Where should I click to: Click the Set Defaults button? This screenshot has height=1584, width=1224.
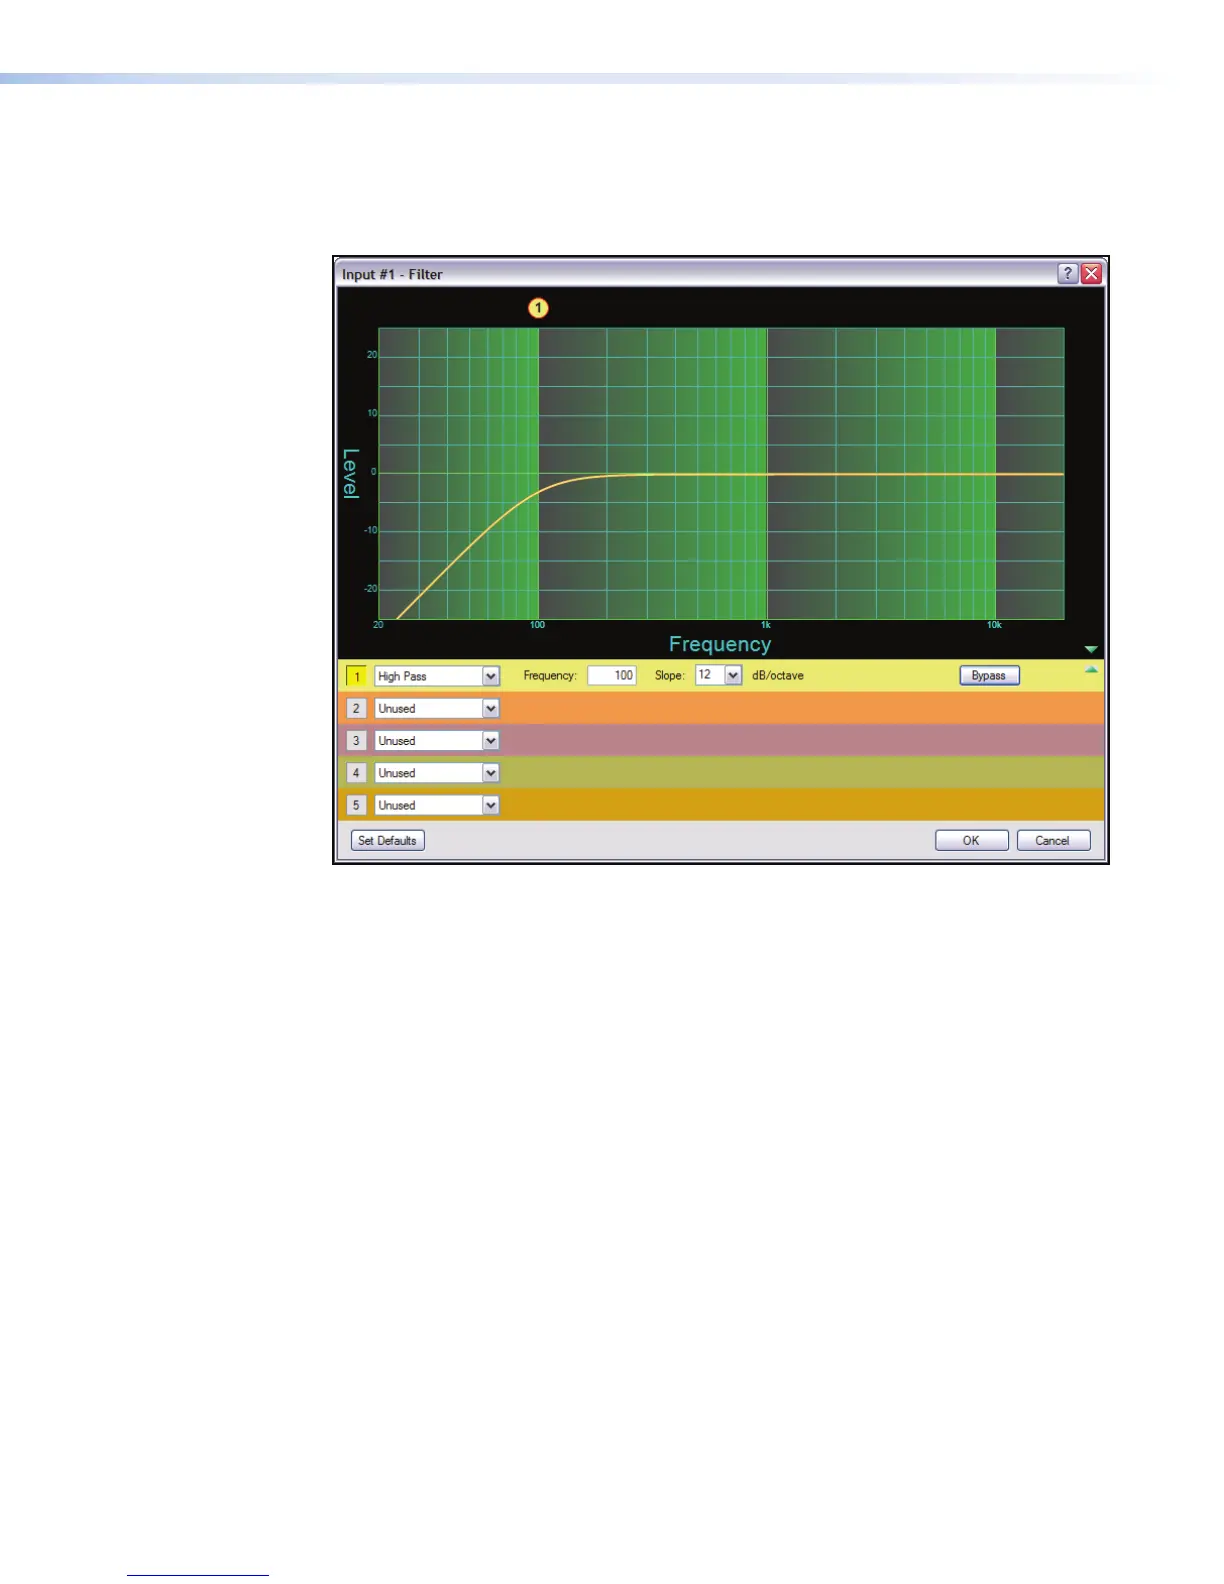(388, 840)
